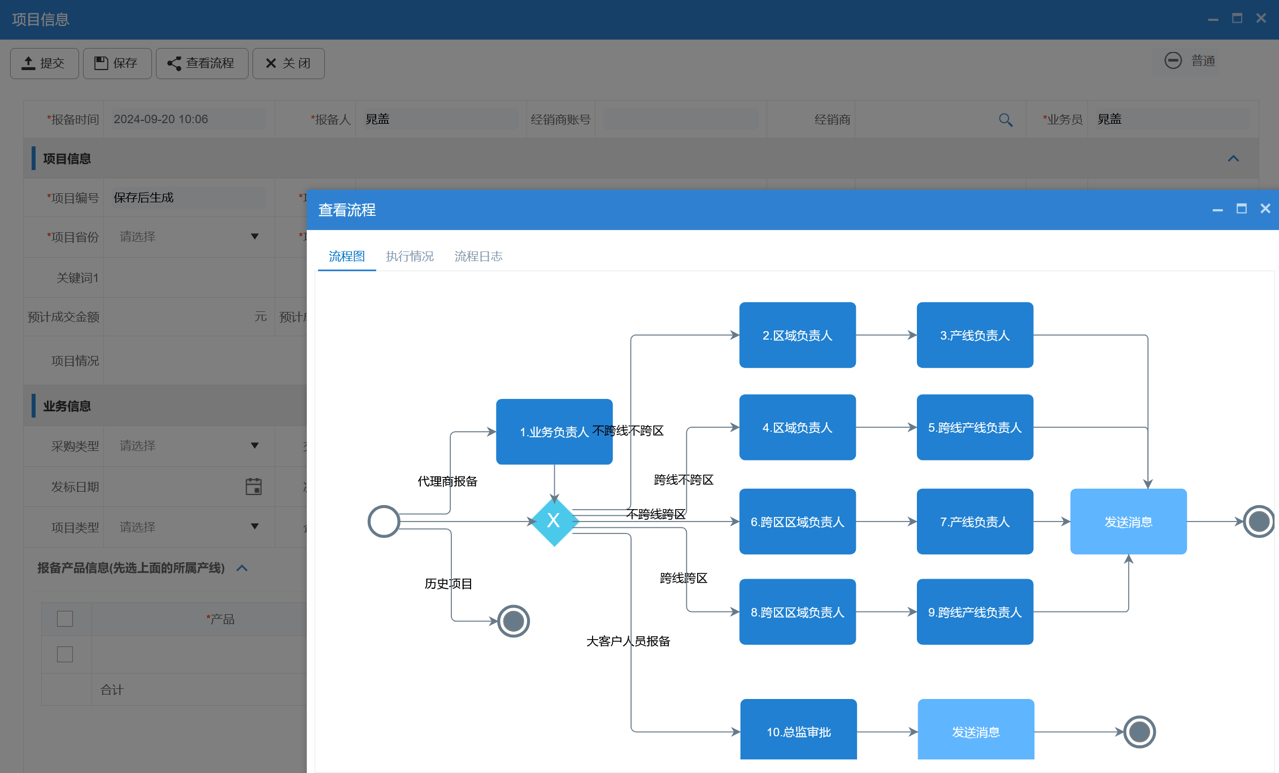Collapse the 报备产品信息 section
Screen dimensions: 1279x773
point(242,568)
